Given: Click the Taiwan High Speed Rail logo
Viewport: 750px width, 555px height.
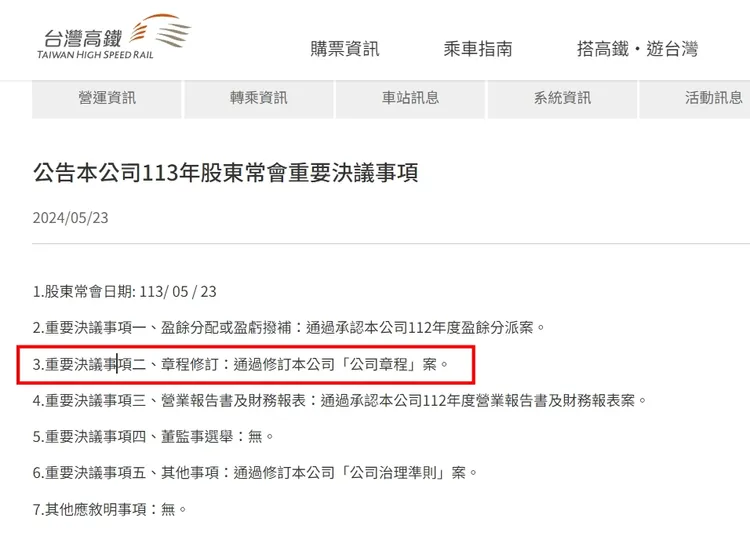Looking at the screenshot, I should pyautogui.click(x=114, y=37).
